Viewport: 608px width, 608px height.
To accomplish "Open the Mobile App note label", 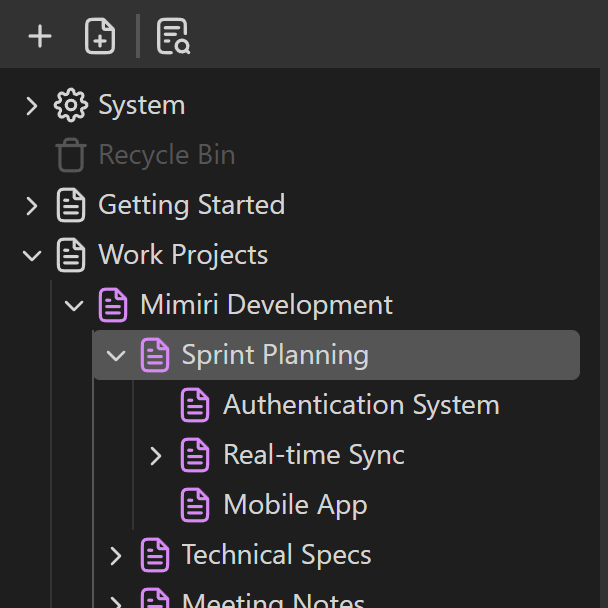I will (295, 505).
